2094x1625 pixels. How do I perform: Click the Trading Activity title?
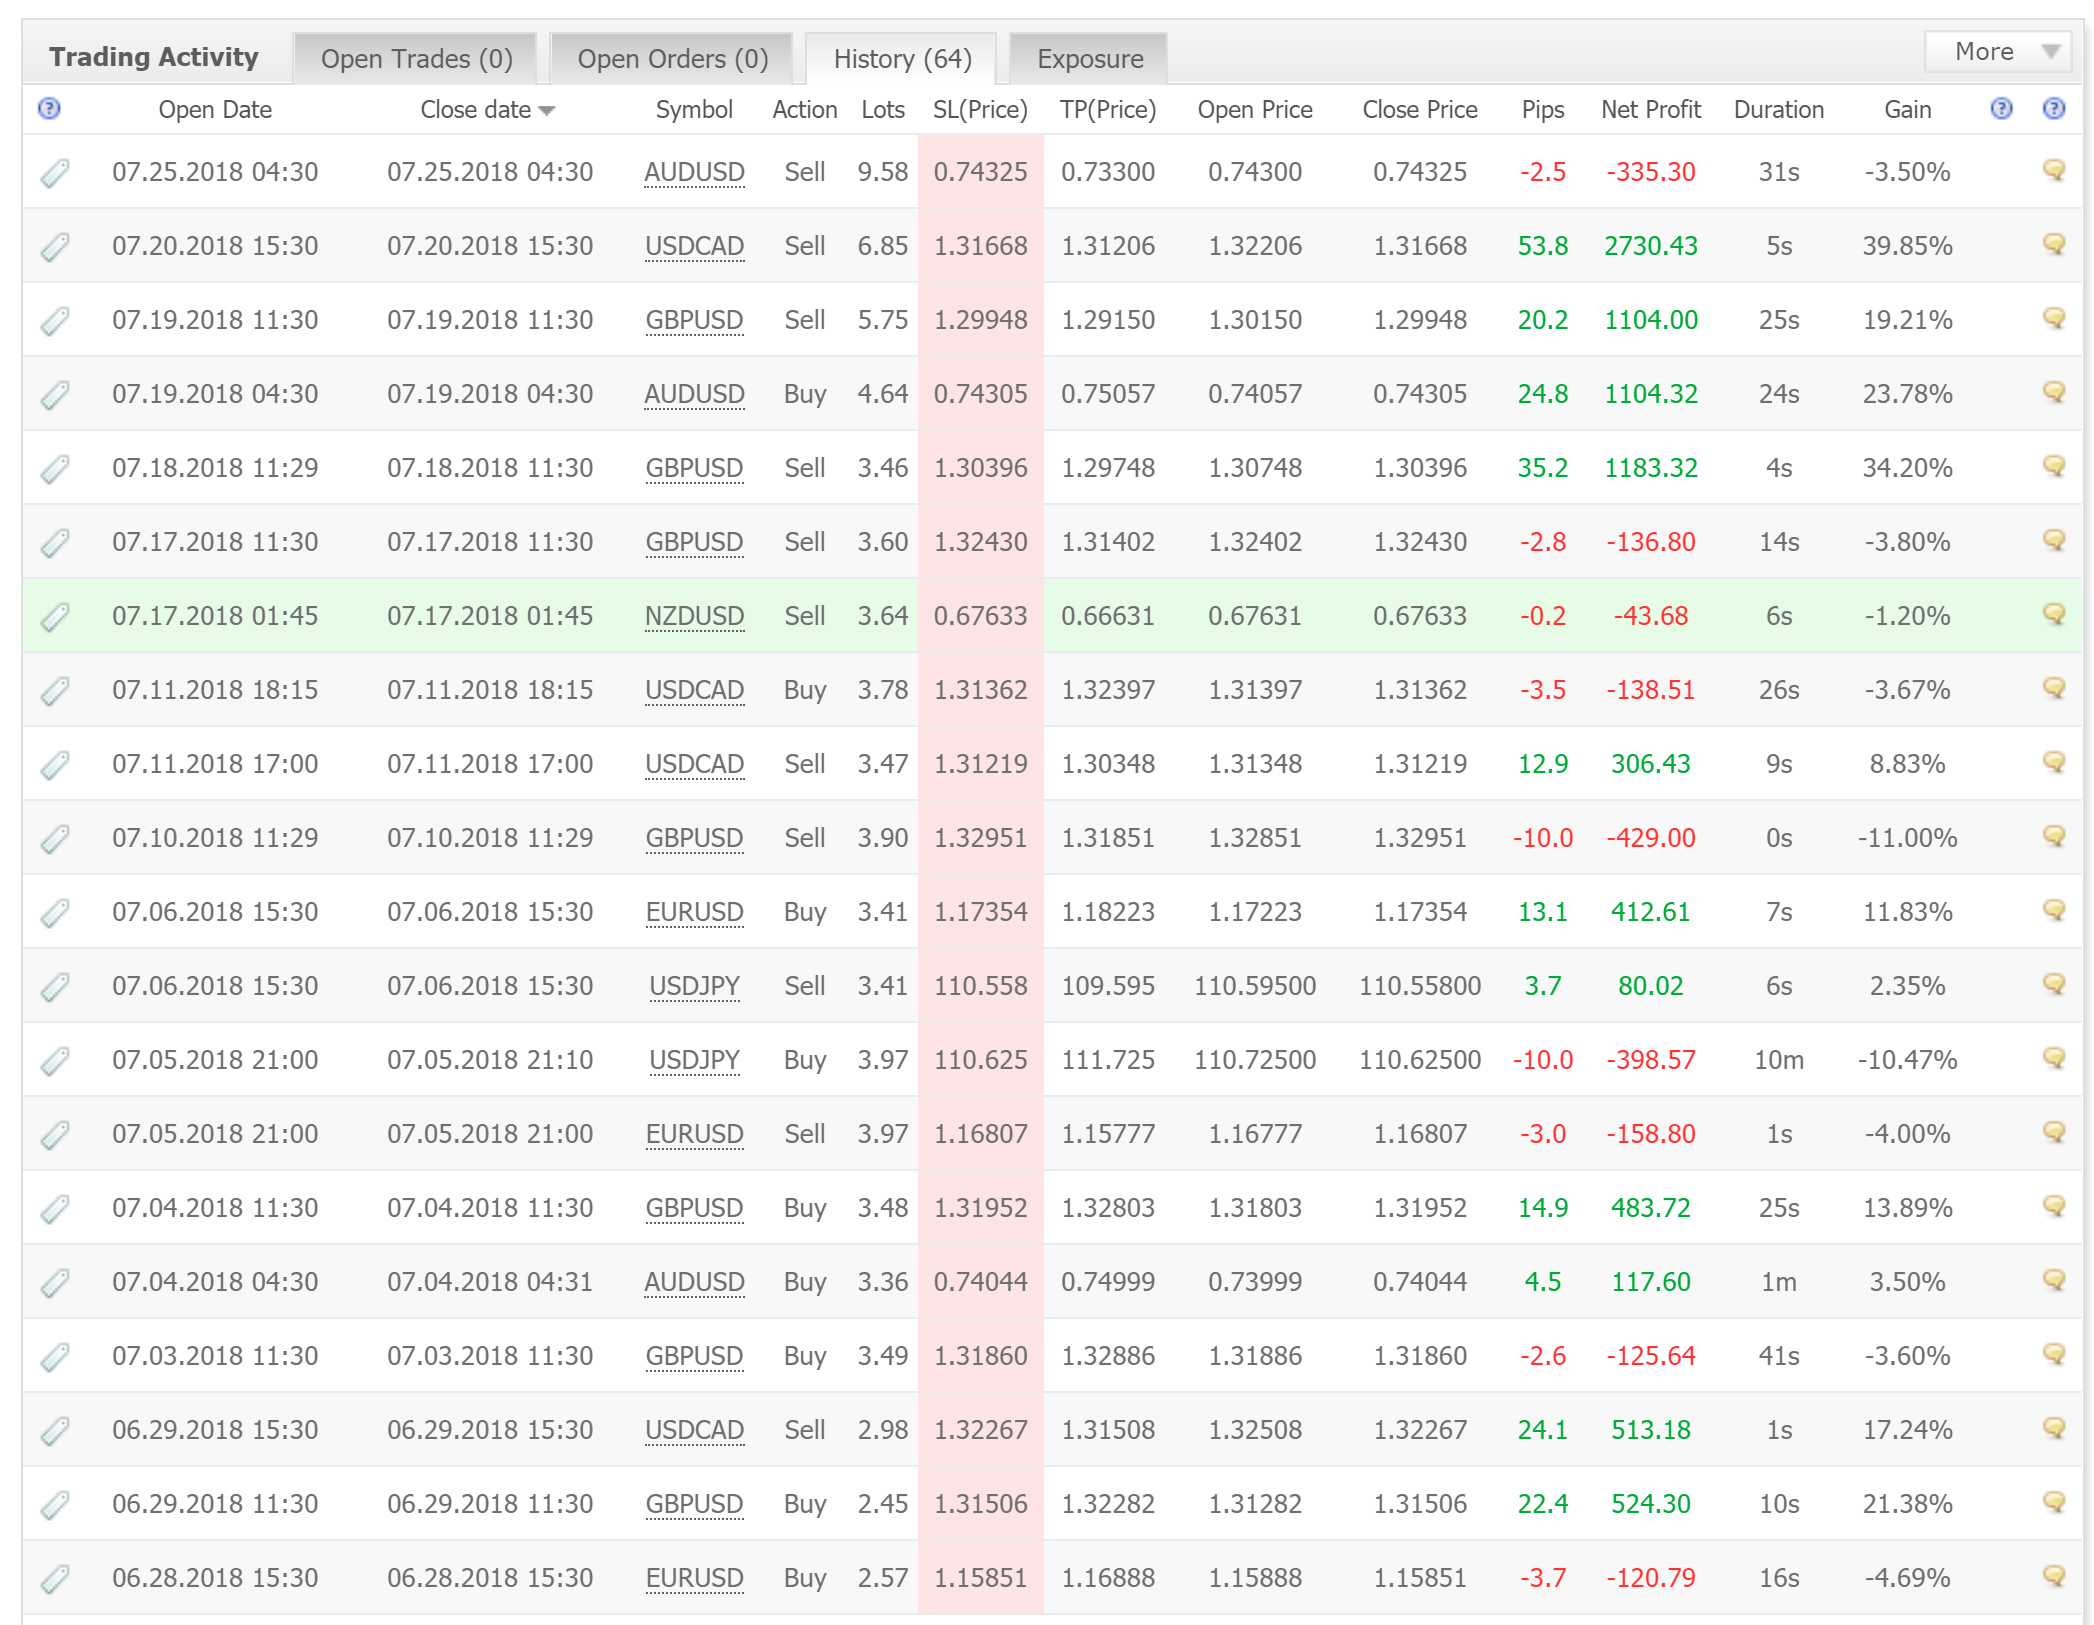tap(154, 57)
